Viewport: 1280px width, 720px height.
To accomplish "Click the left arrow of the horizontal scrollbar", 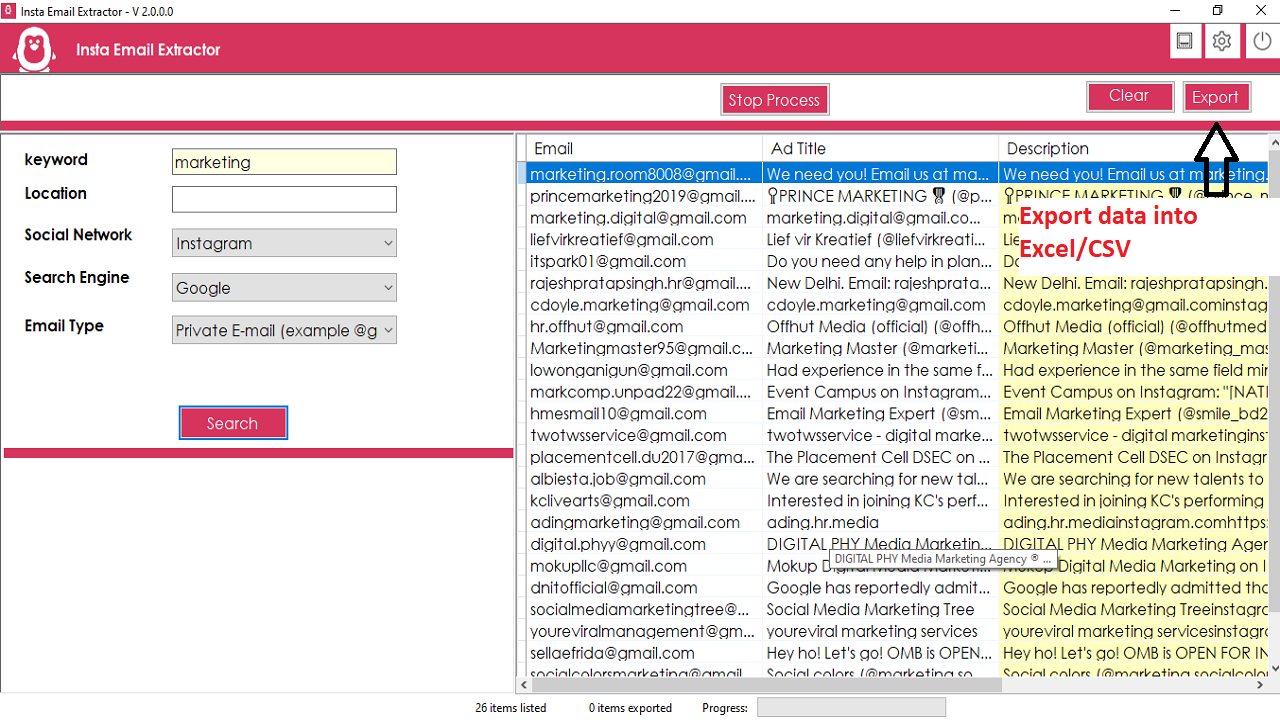I will coord(523,685).
